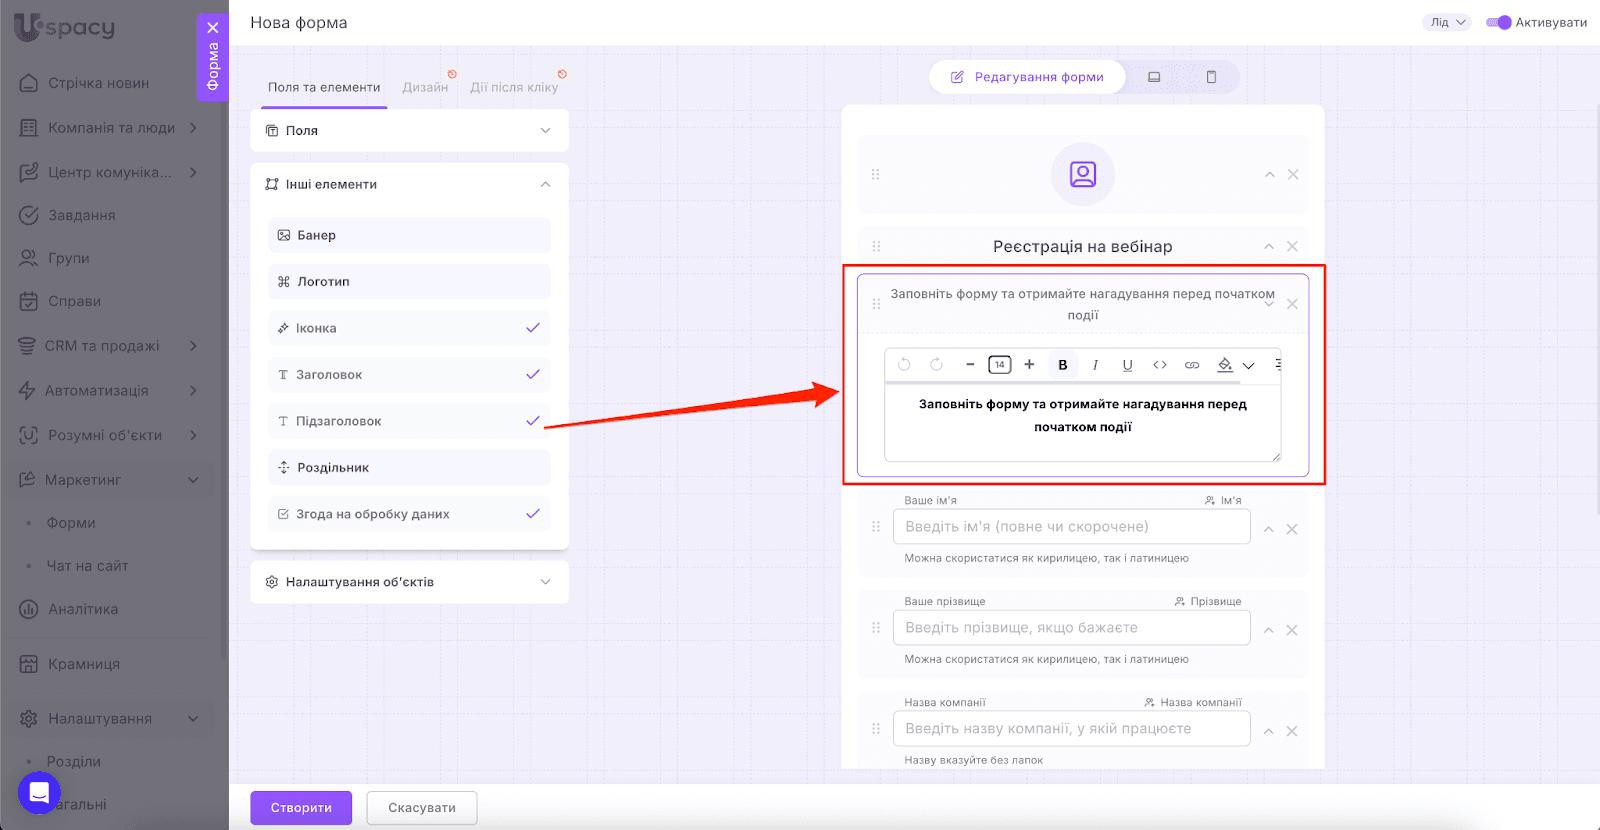The image size is (1600, 830).
Task: Collapse the Ваше прізвище field settings
Action: tap(1269, 630)
